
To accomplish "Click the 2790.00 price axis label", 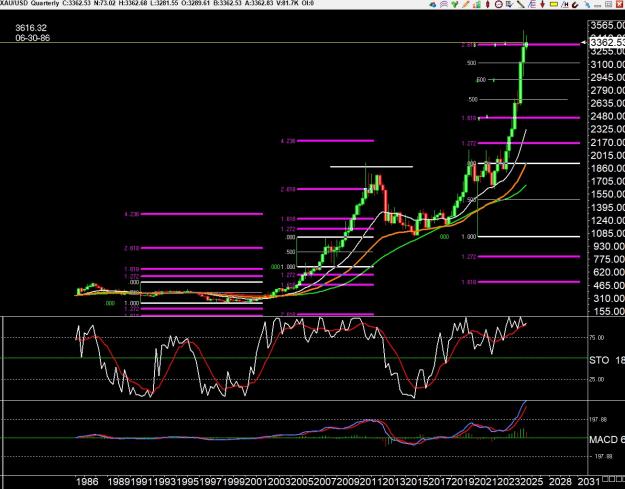I will click(607, 90).
